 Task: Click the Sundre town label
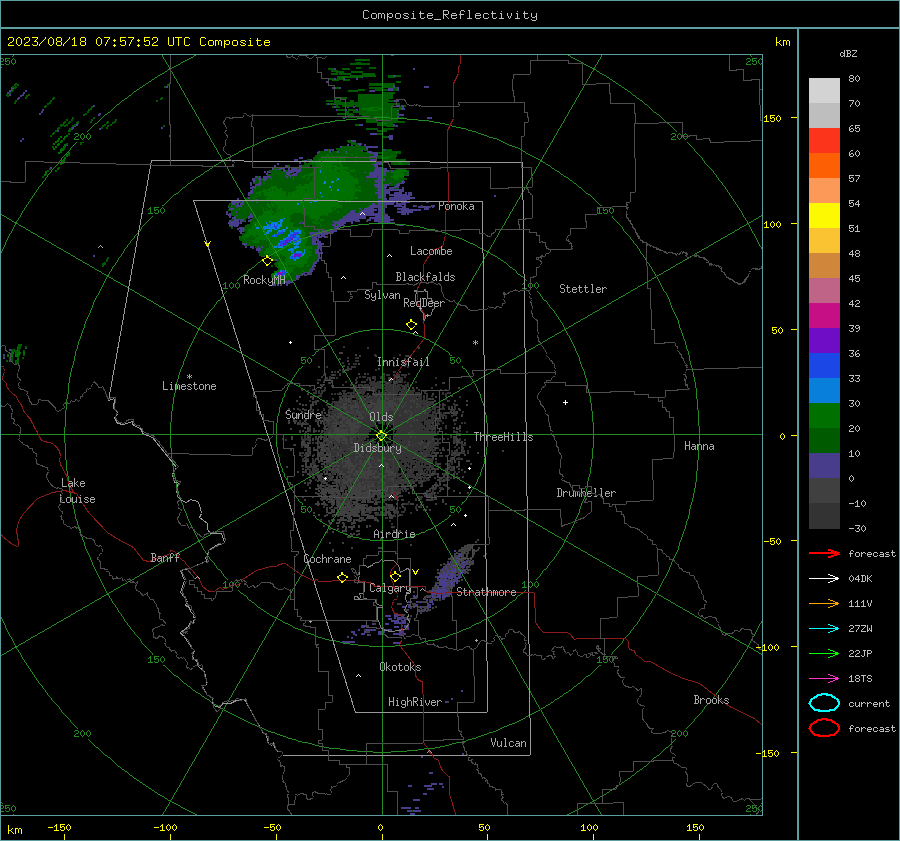[x=303, y=414]
